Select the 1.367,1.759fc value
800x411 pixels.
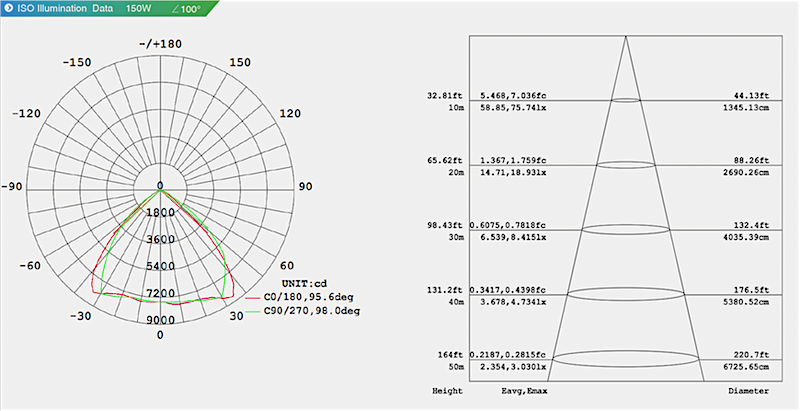click(513, 160)
